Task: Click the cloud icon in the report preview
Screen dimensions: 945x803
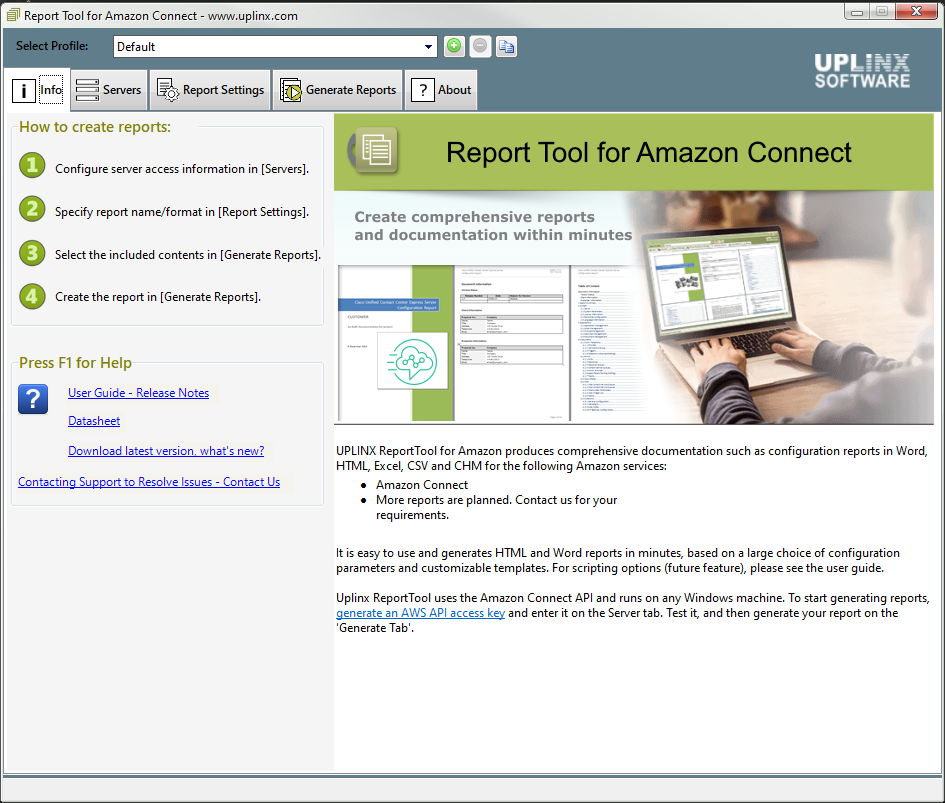Action: 413,362
